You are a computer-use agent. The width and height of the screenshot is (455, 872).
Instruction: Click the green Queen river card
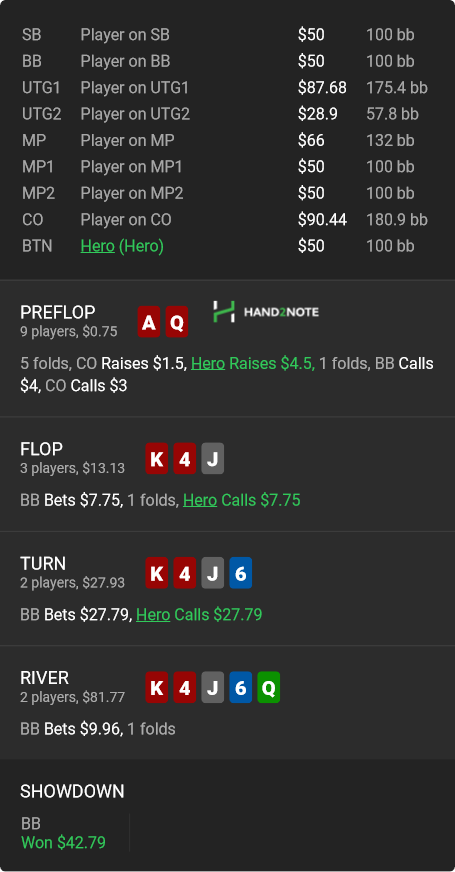268,687
